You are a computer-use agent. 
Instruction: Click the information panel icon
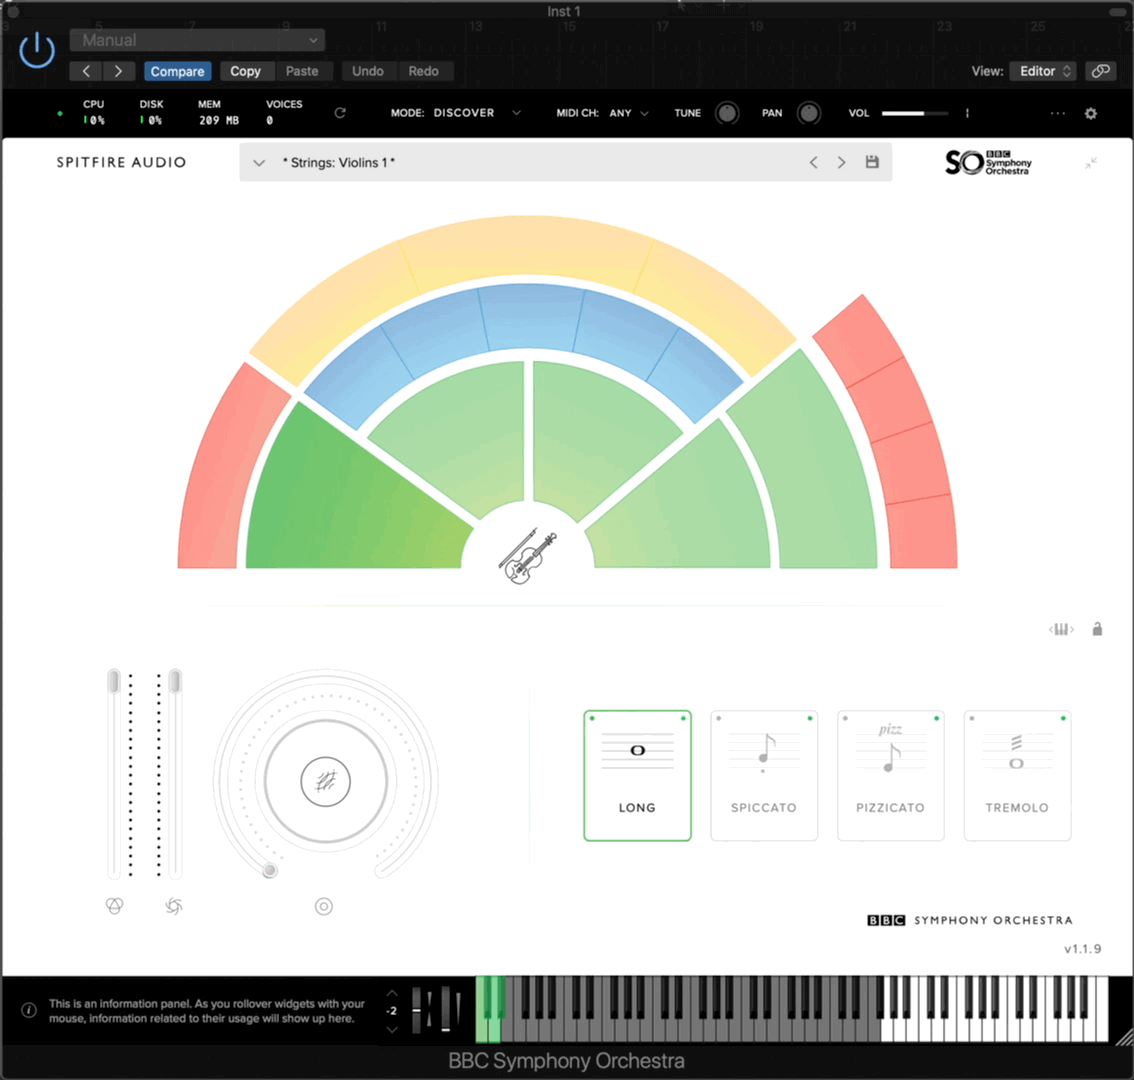tap(29, 1011)
